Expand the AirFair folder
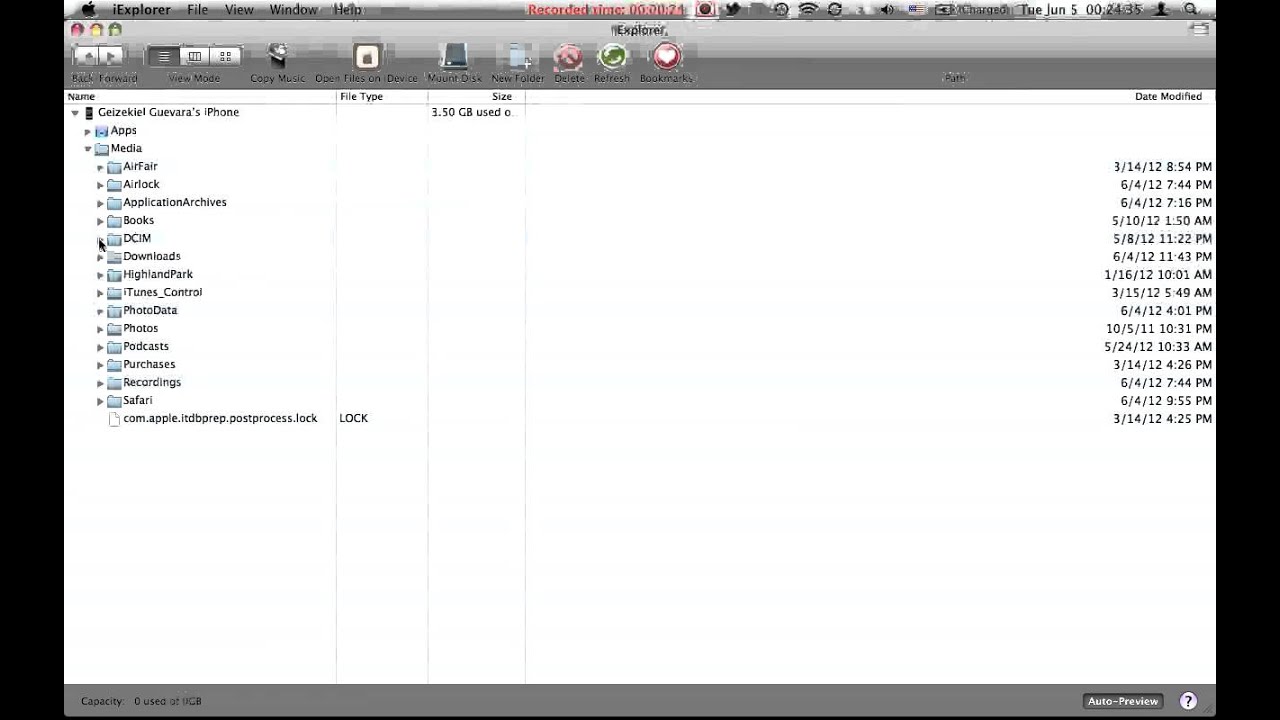 tap(101, 167)
